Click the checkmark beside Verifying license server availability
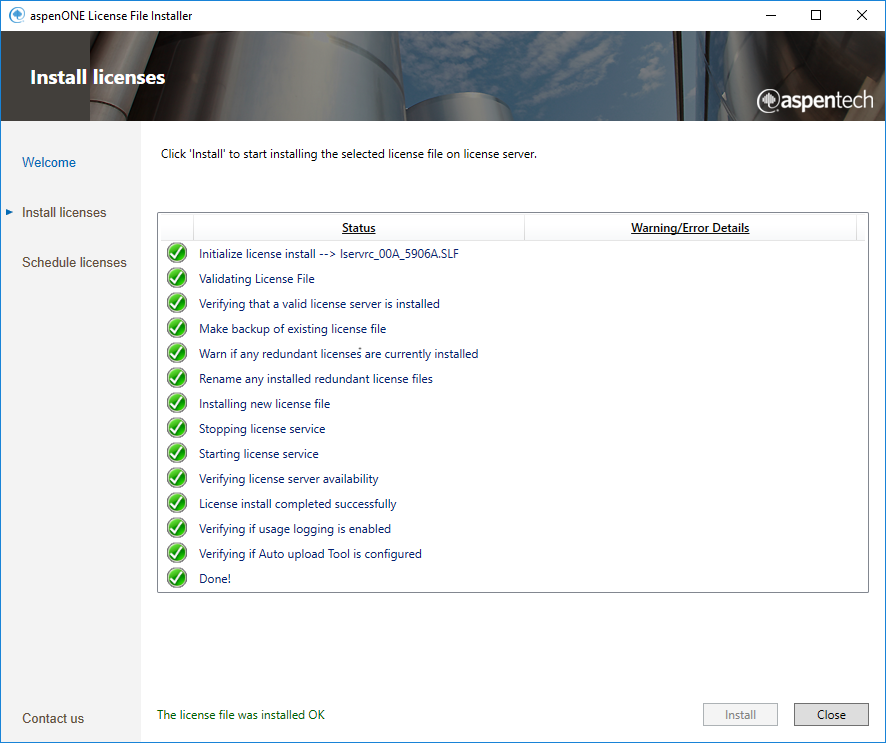Image resolution: width=886 pixels, height=743 pixels. click(x=177, y=478)
